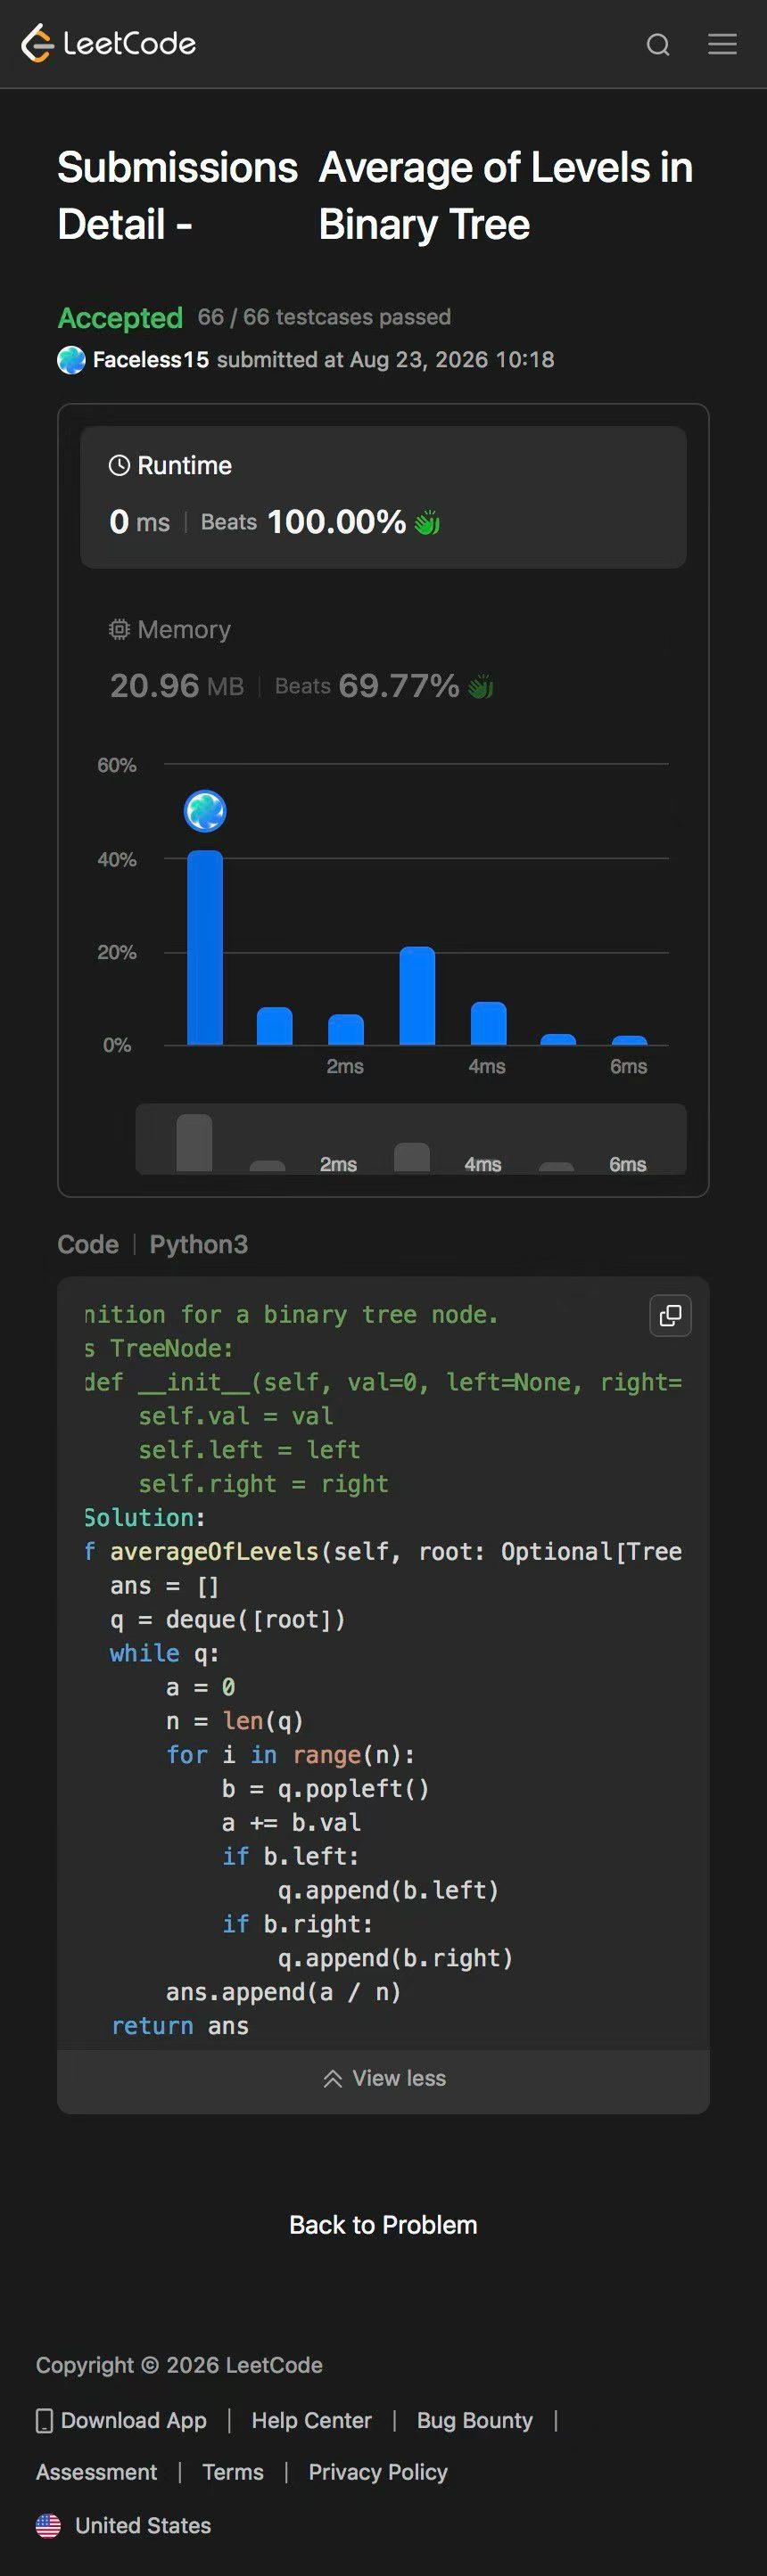Click the '20.96 MB' memory value
The height and width of the screenshot is (2576, 767).
pos(177,686)
